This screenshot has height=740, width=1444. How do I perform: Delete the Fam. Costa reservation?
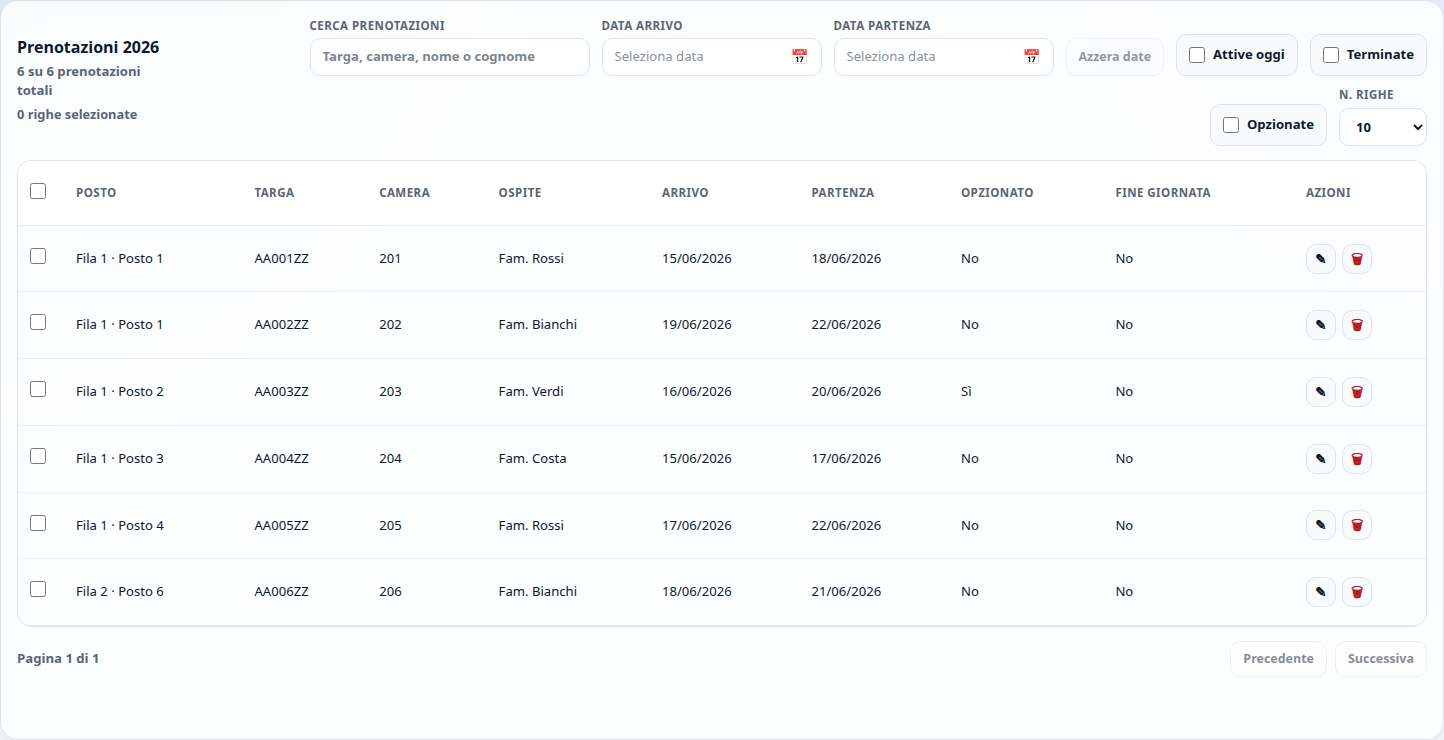pos(1357,459)
